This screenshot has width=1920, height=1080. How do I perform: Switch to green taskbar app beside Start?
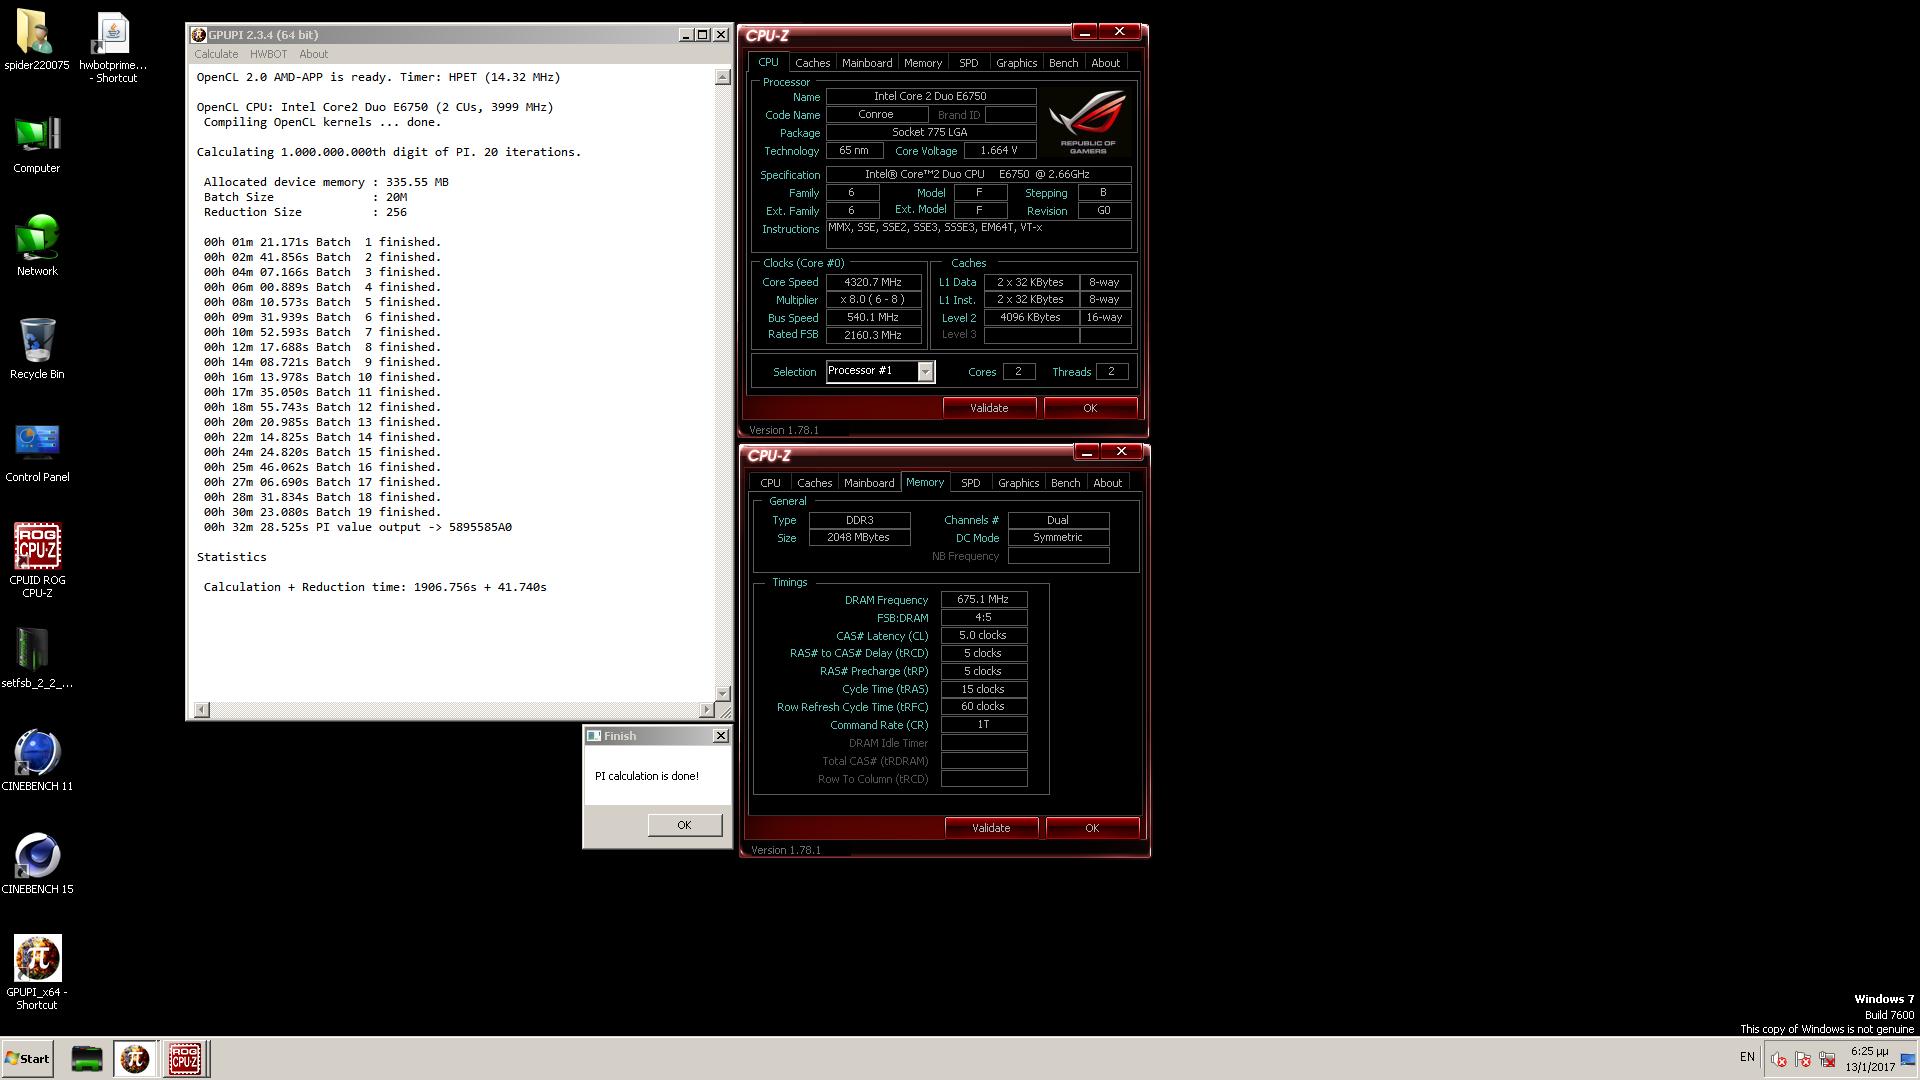[87, 1058]
